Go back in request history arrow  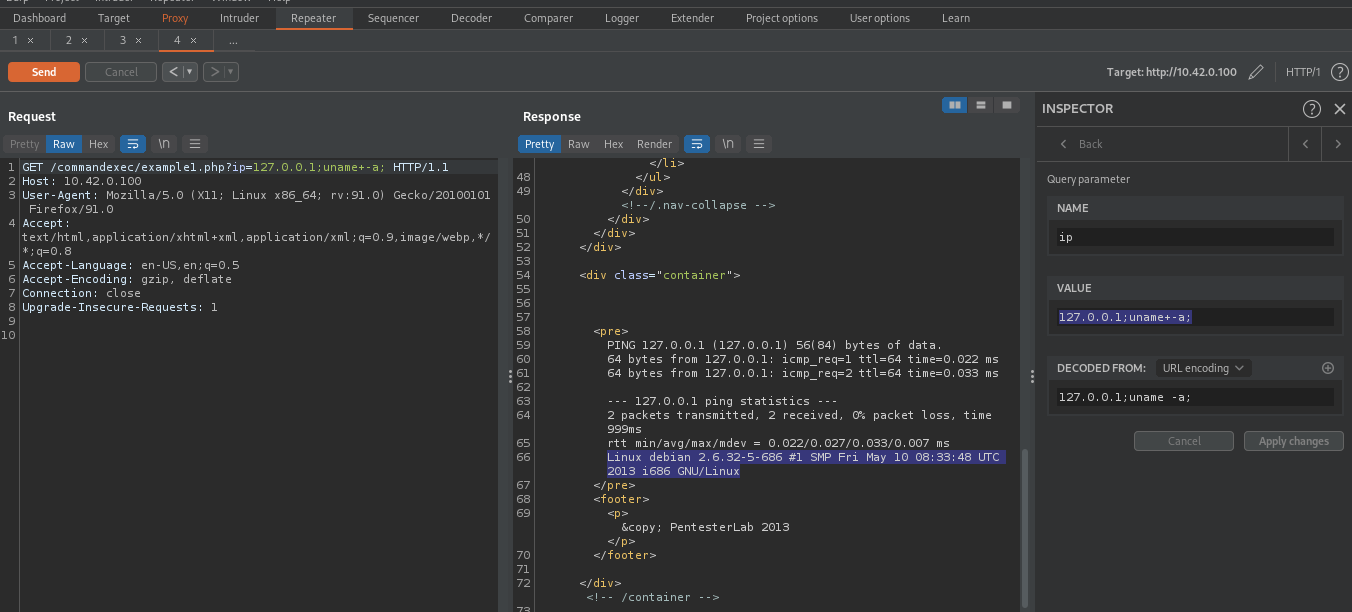coord(173,72)
